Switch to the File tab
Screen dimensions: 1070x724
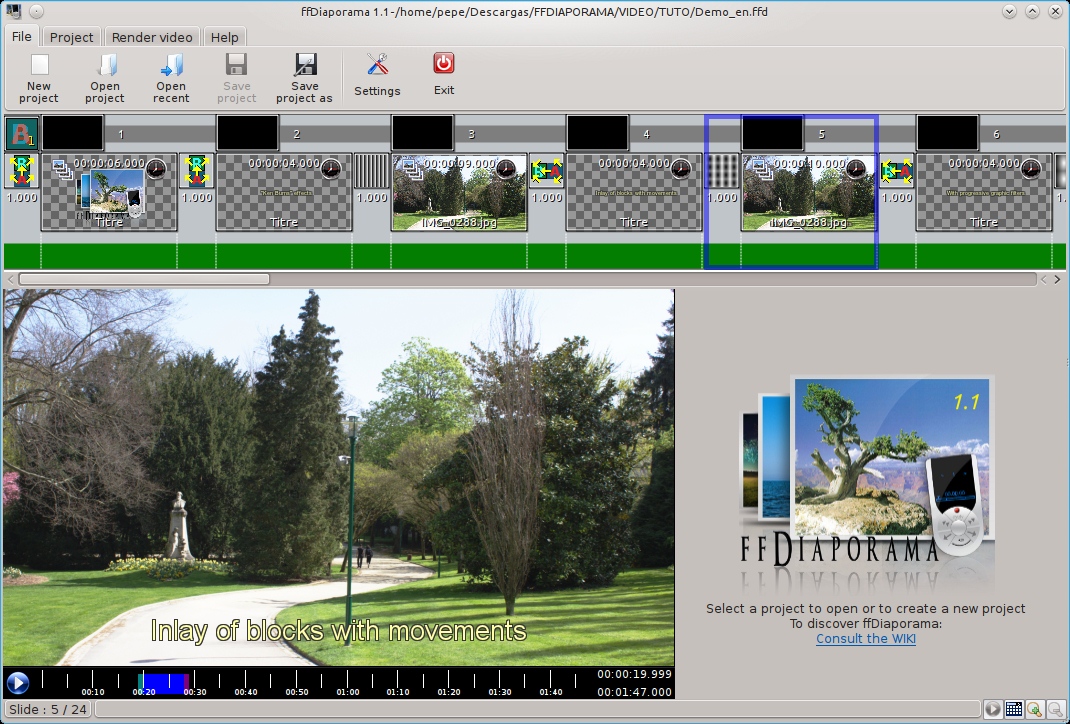coord(22,37)
